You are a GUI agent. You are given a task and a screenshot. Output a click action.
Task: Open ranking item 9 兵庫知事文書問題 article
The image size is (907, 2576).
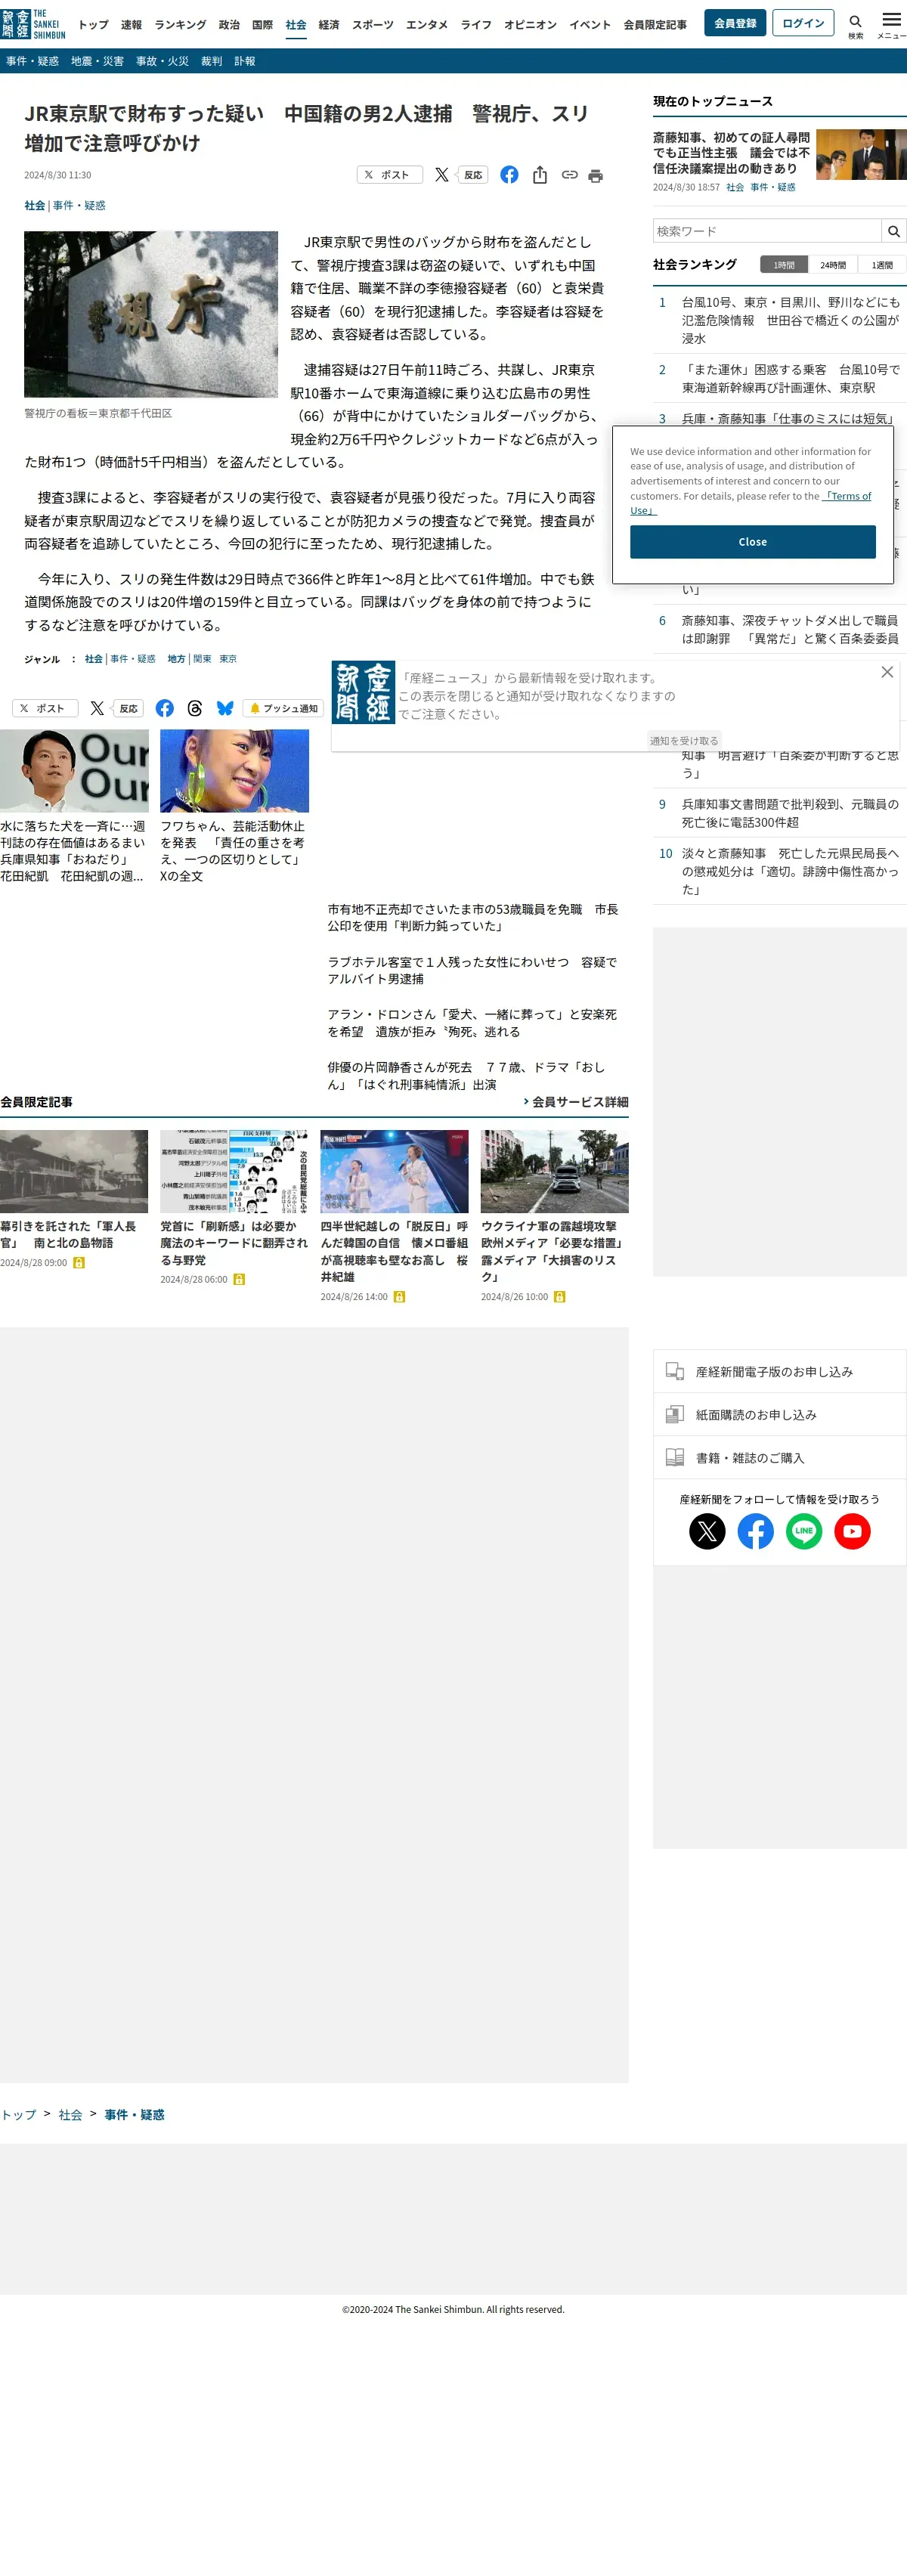click(x=790, y=813)
